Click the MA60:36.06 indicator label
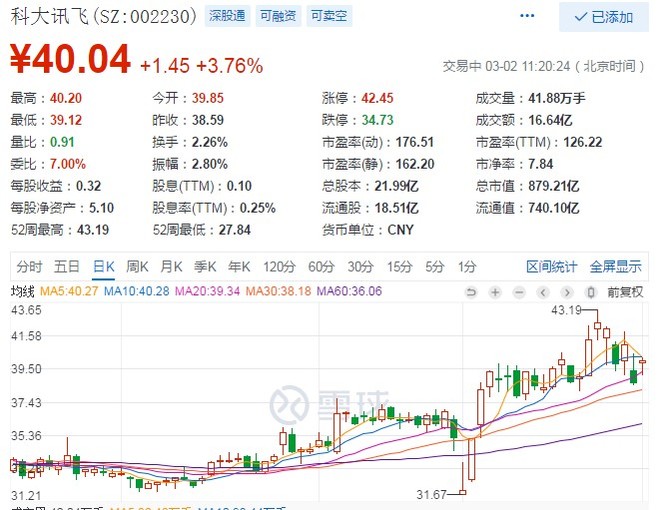The image size is (660, 510). 349,291
